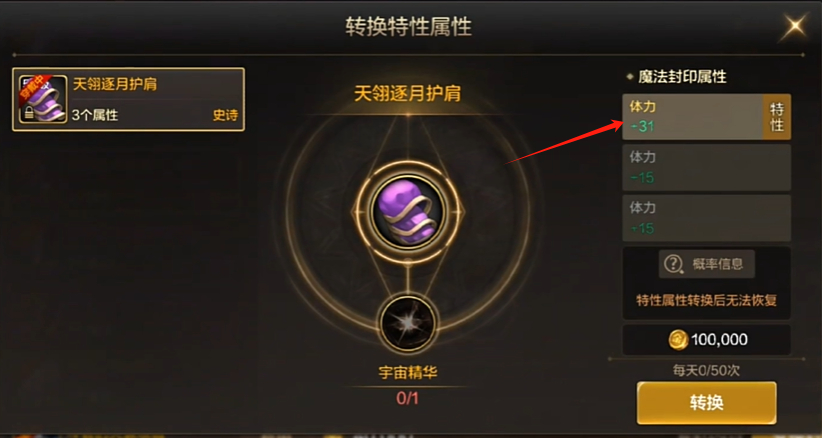Click the red 穿戴中 ribbon badge
Image resolution: width=822 pixels, height=438 pixels.
[33, 89]
